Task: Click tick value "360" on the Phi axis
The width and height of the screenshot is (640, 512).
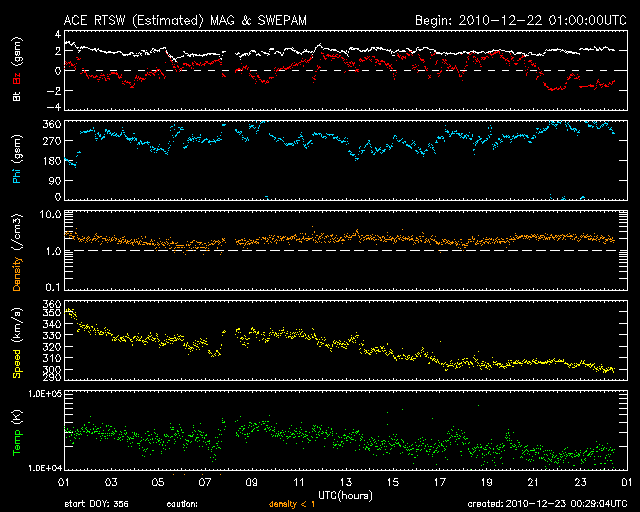Action: point(52,125)
